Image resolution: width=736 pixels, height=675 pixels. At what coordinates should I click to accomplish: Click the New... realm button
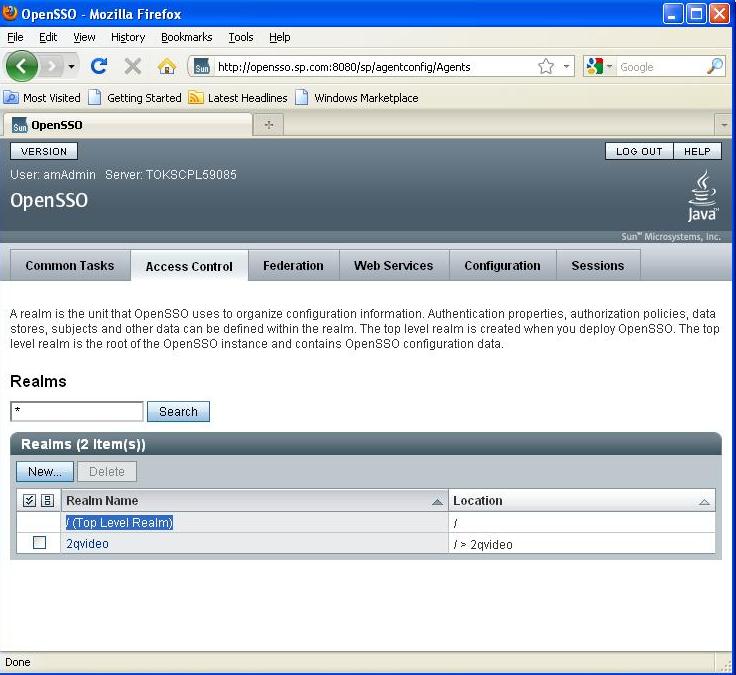pyautogui.click(x=45, y=471)
